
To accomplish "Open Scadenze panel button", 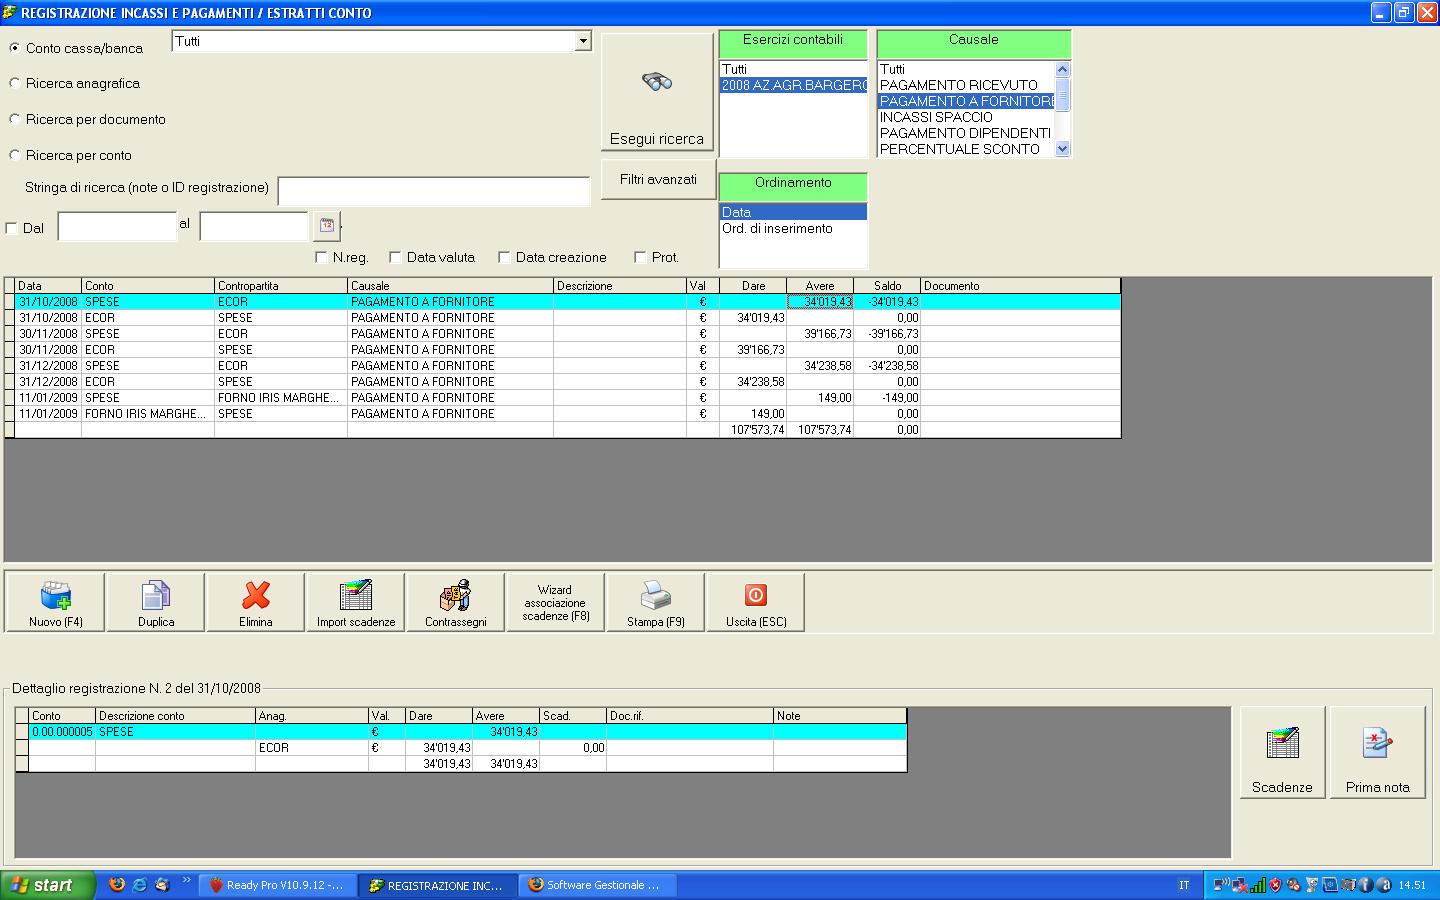I will click(x=1283, y=752).
